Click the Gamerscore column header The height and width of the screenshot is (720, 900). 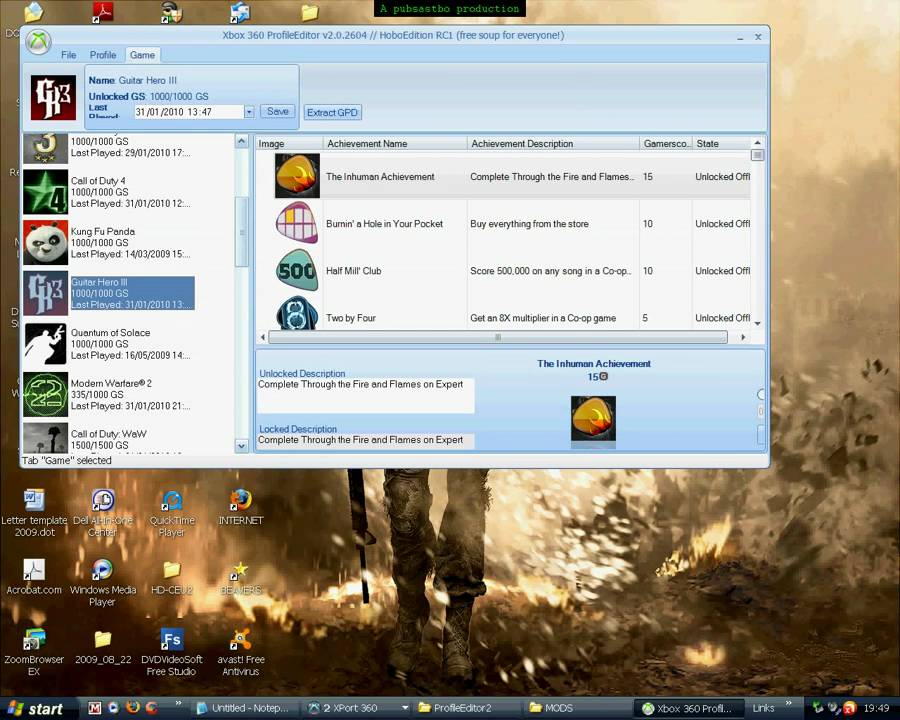(666, 144)
